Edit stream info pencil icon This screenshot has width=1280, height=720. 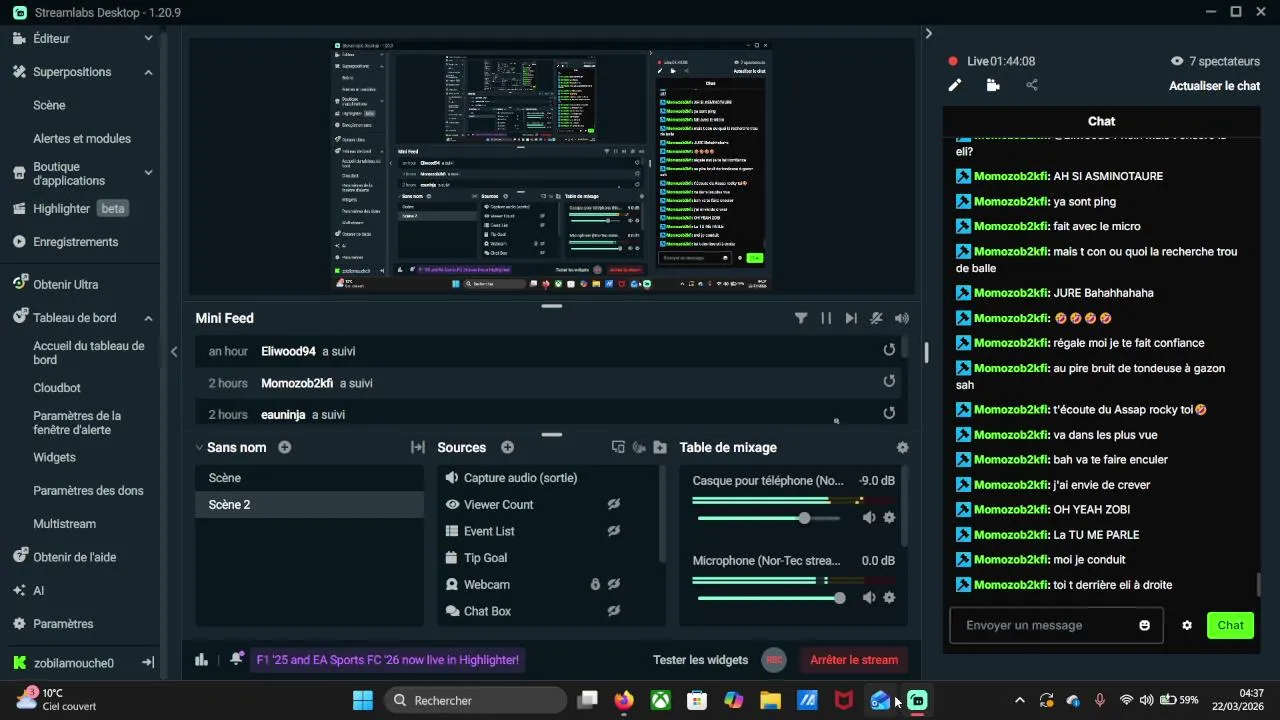point(955,86)
